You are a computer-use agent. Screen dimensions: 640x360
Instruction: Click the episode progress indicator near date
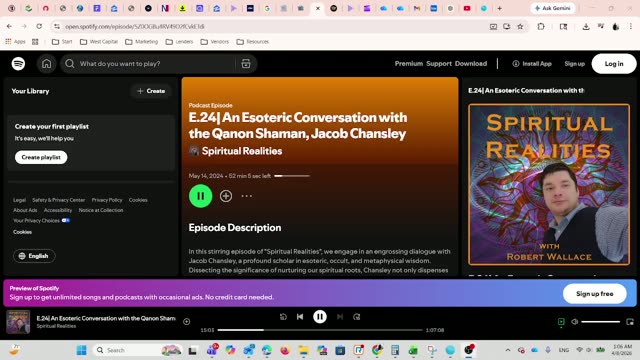click(292, 176)
